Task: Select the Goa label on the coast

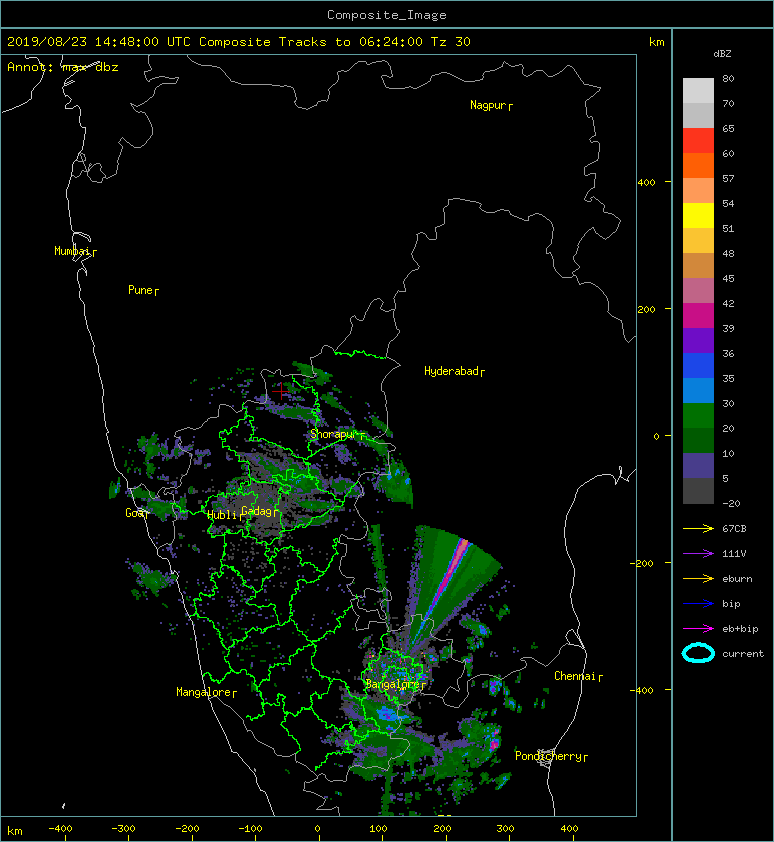Action: (136, 513)
